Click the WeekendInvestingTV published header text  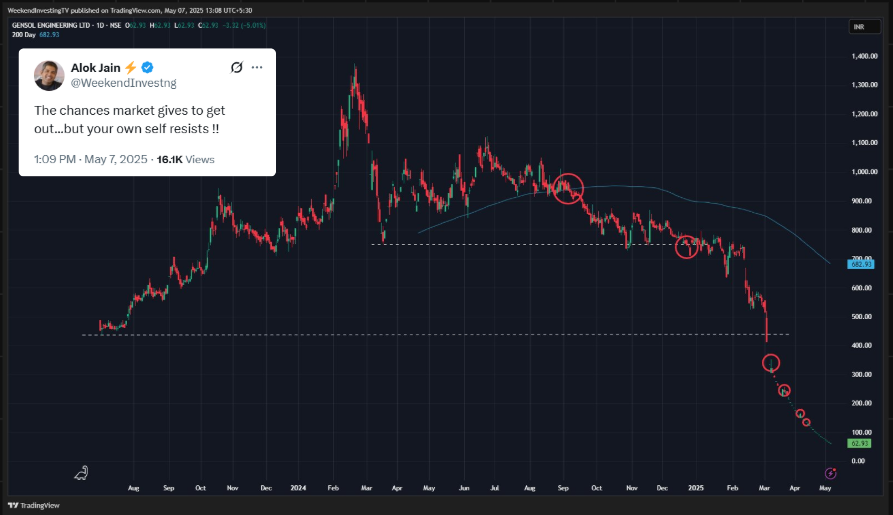click(x=130, y=10)
